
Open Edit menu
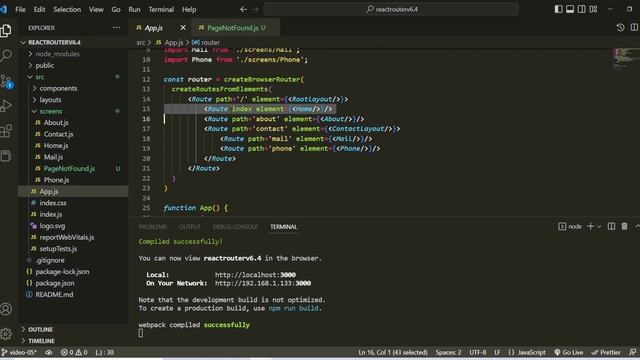[39, 9]
